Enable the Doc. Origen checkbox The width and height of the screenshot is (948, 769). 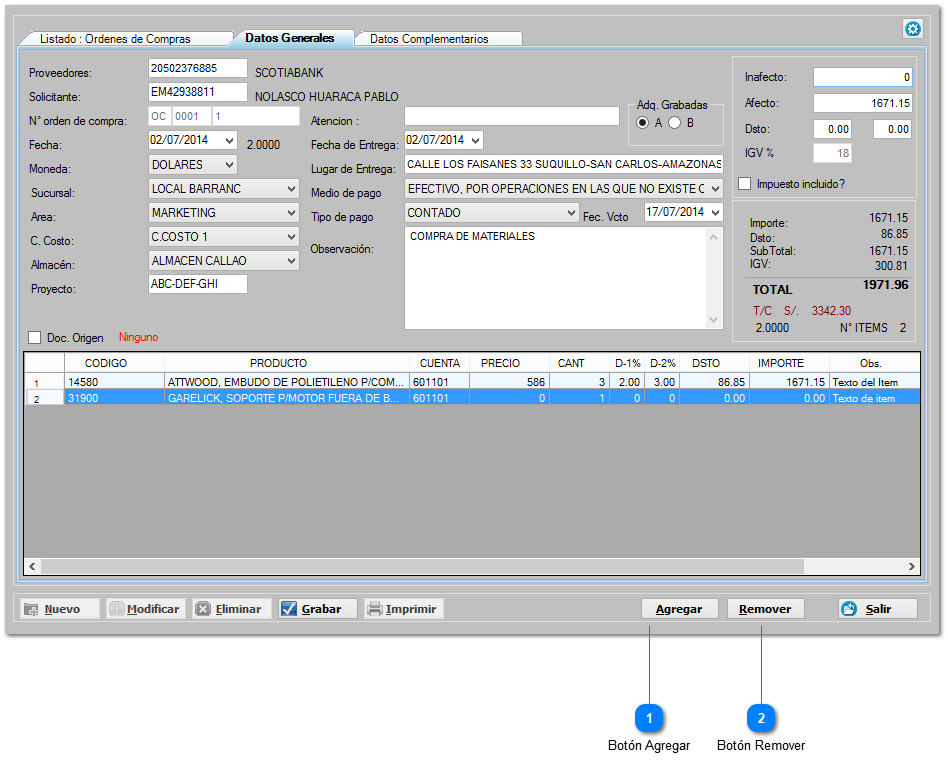point(34,337)
